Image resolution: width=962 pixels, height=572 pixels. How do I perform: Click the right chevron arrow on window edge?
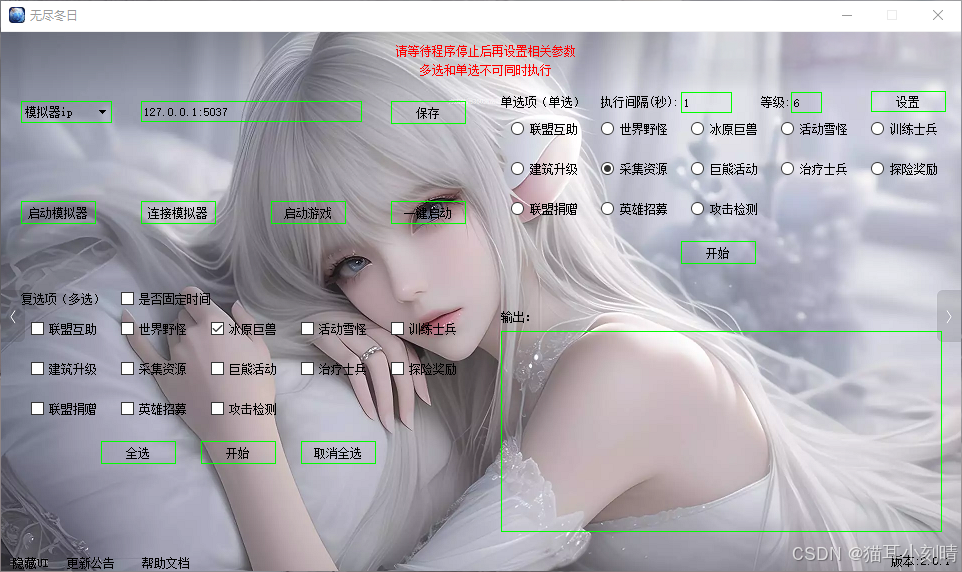(x=949, y=317)
